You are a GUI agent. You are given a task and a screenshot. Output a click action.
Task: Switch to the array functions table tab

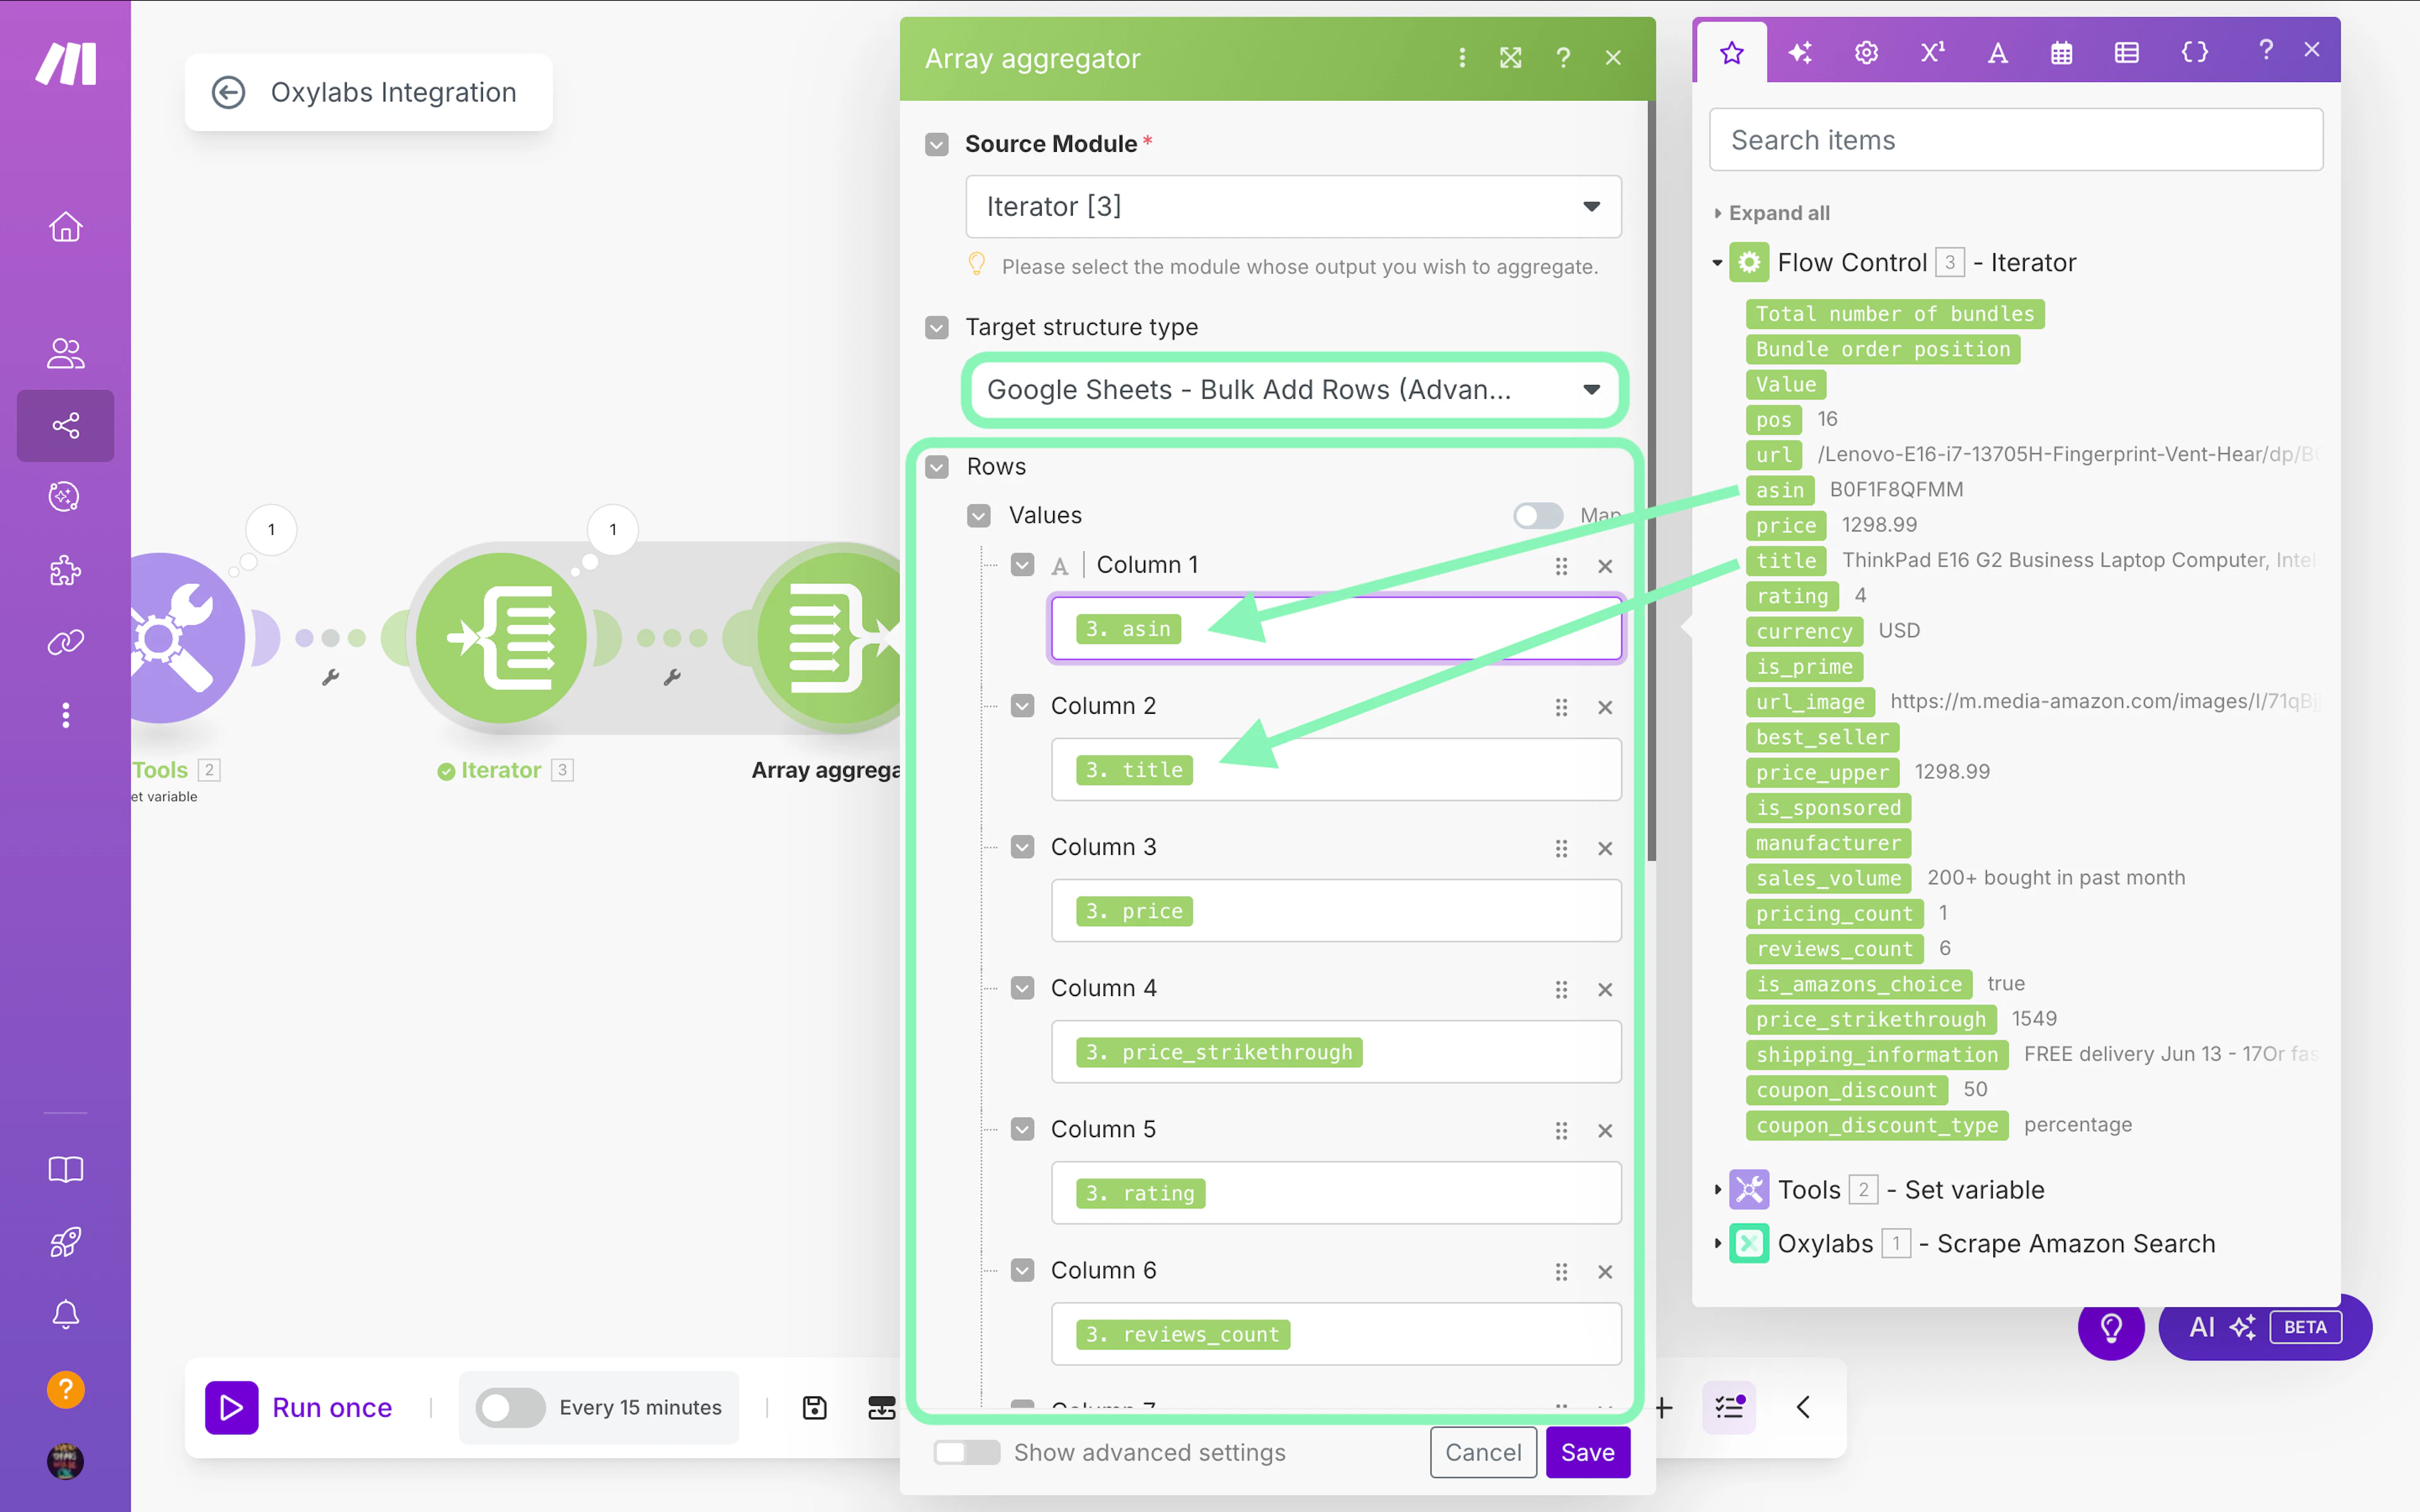click(2127, 52)
